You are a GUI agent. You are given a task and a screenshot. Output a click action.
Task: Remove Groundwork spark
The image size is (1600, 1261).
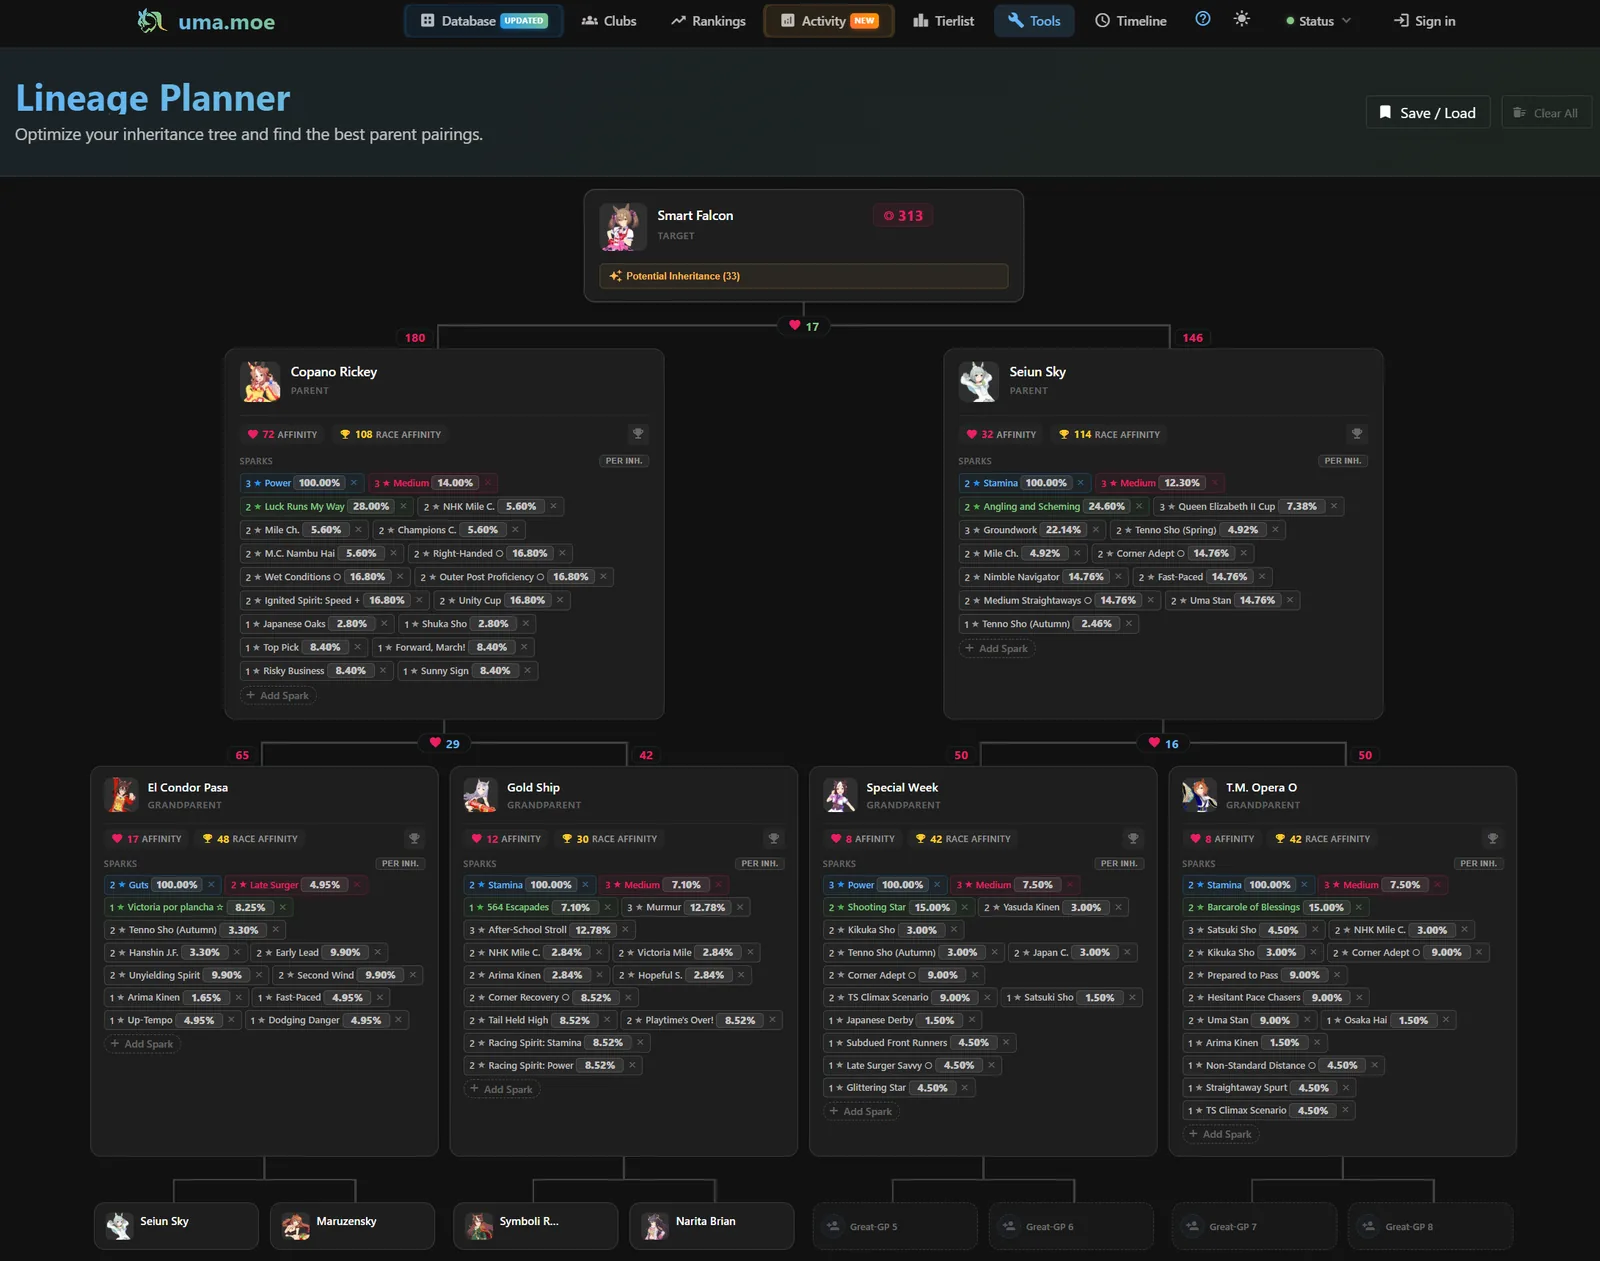click(1096, 530)
